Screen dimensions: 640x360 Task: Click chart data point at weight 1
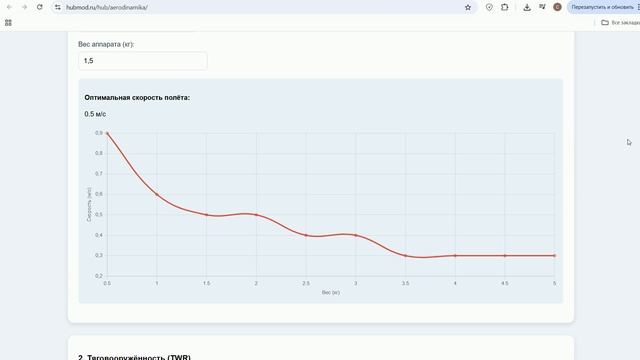pyautogui.click(x=157, y=194)
